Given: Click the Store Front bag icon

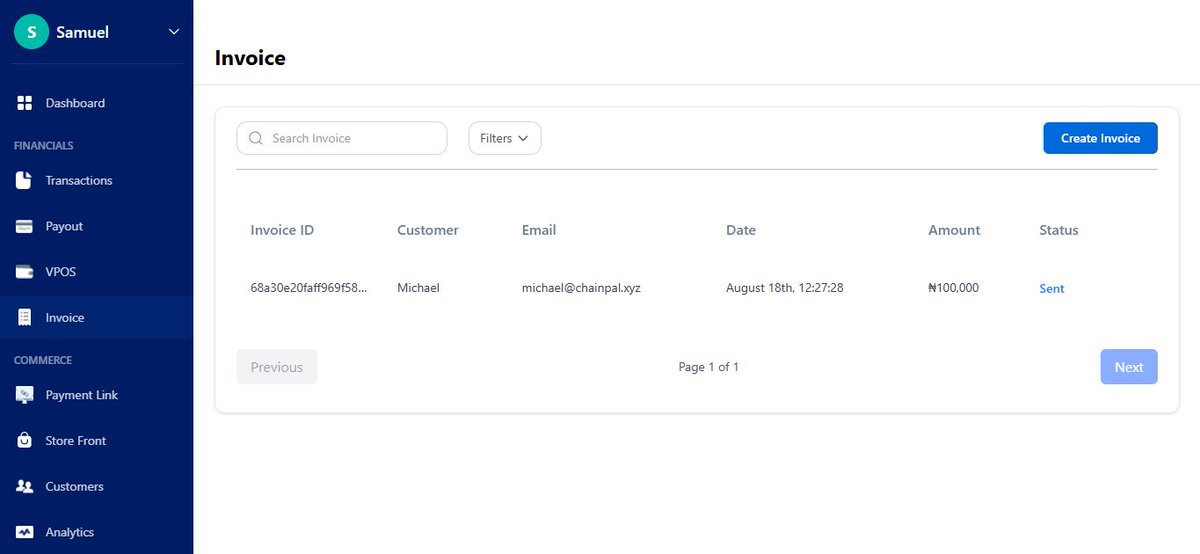Looking at the screenshot, I should 25,441.
